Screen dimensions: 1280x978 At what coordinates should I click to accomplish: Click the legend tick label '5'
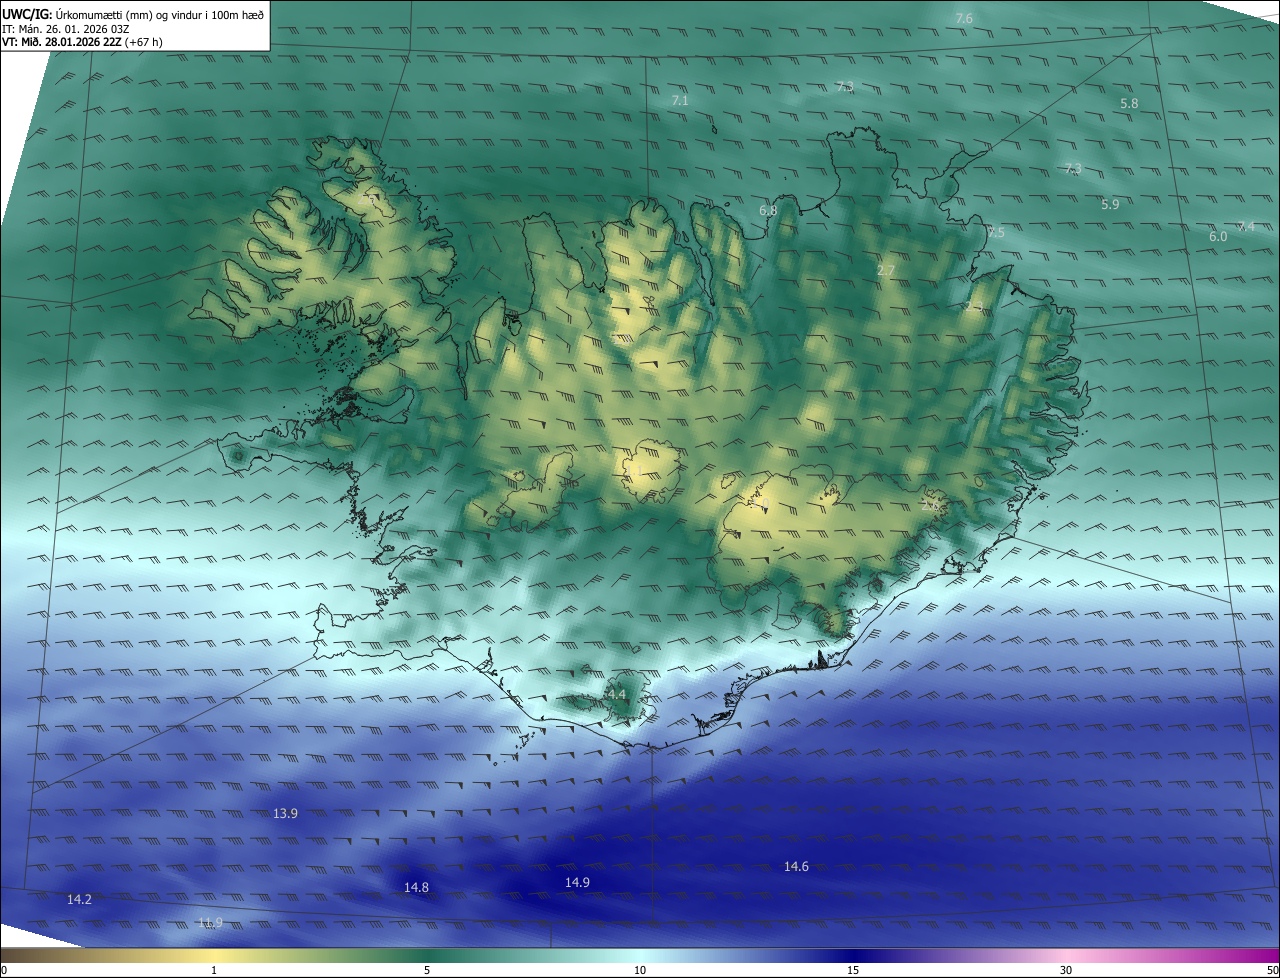coord(427,971)
